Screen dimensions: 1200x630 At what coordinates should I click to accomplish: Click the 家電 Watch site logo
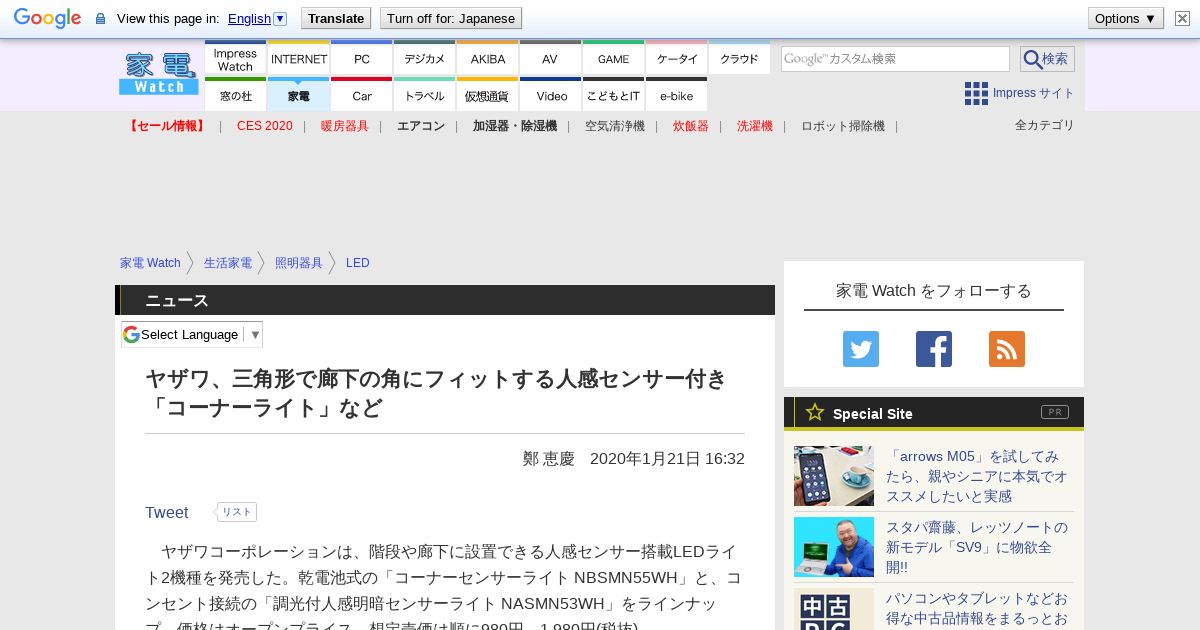(159, 73)
